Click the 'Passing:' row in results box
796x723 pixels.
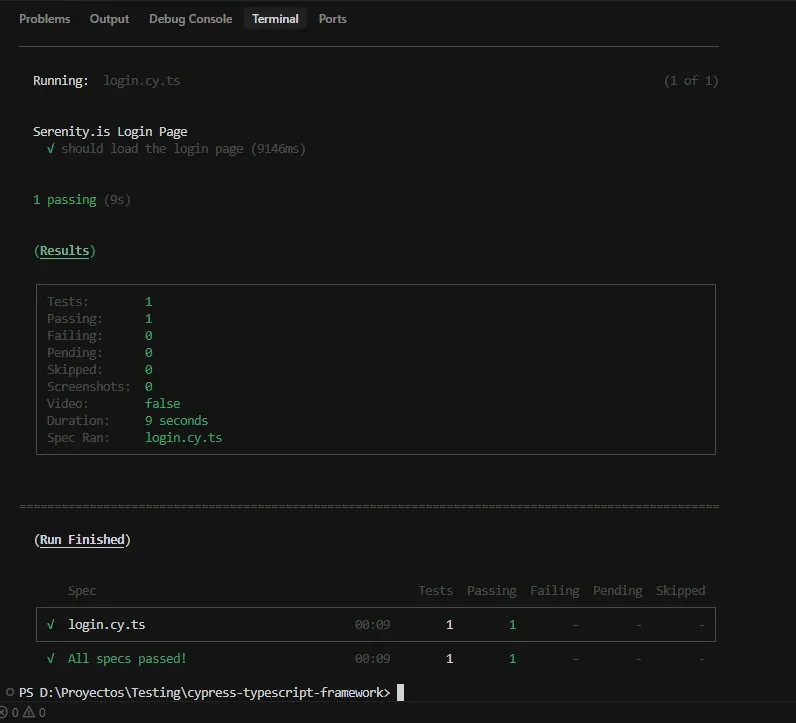[x=100, y=318]
